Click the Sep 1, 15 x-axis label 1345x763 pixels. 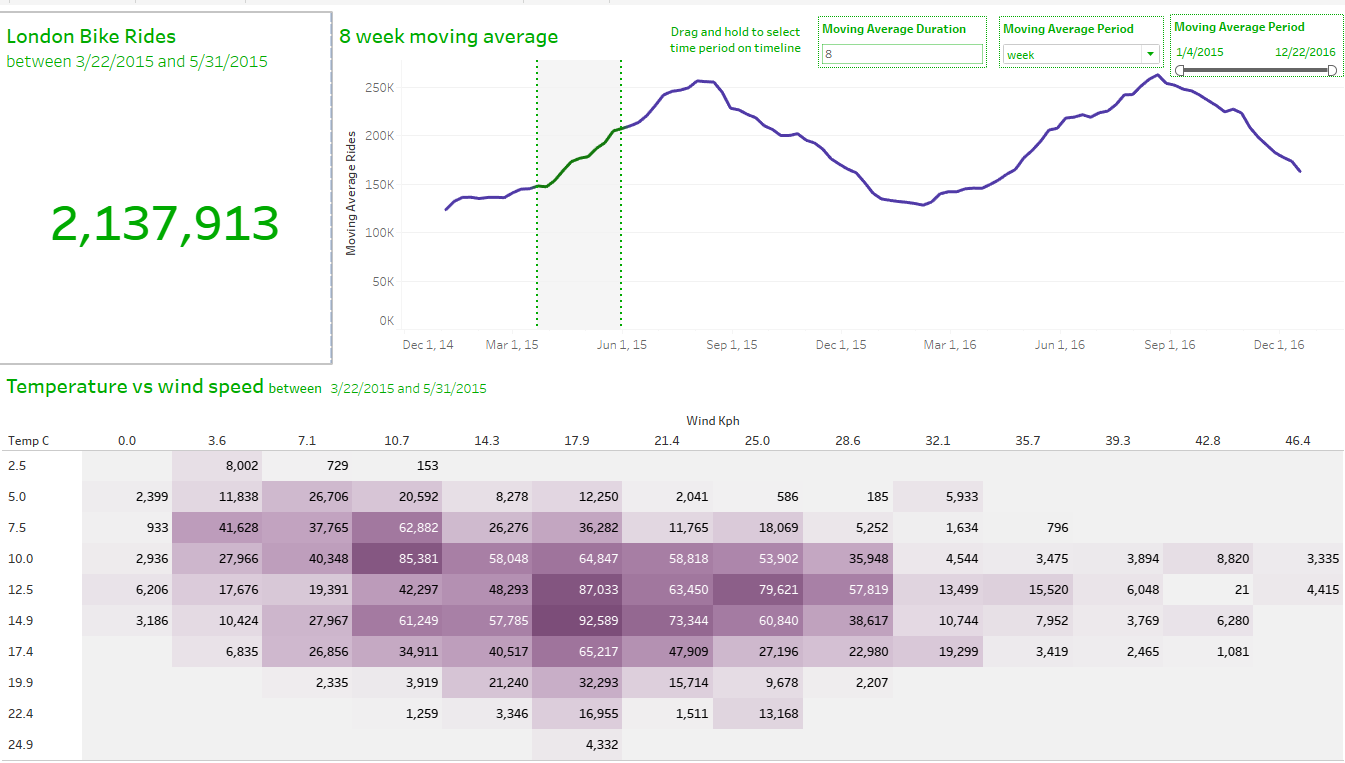click(732, 345)
